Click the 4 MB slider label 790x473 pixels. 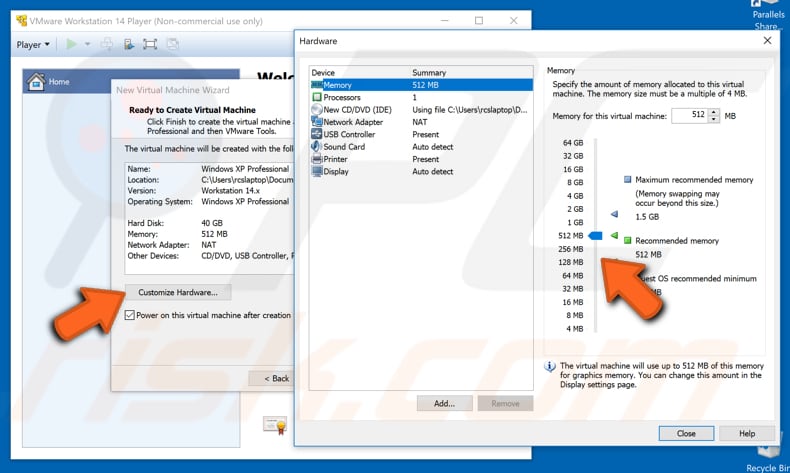575,329
